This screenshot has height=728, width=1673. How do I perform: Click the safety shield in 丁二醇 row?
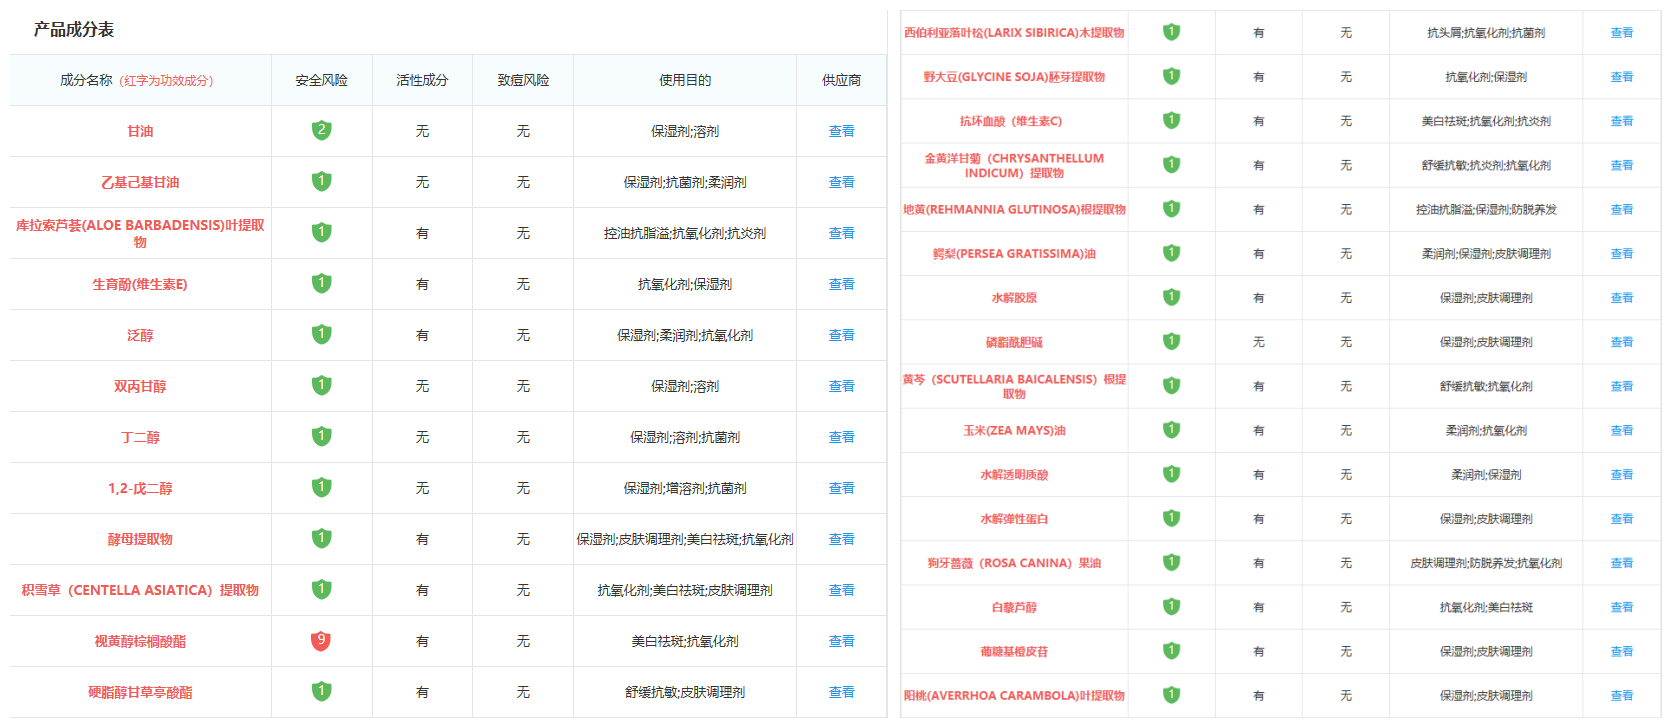pos(321,436)
